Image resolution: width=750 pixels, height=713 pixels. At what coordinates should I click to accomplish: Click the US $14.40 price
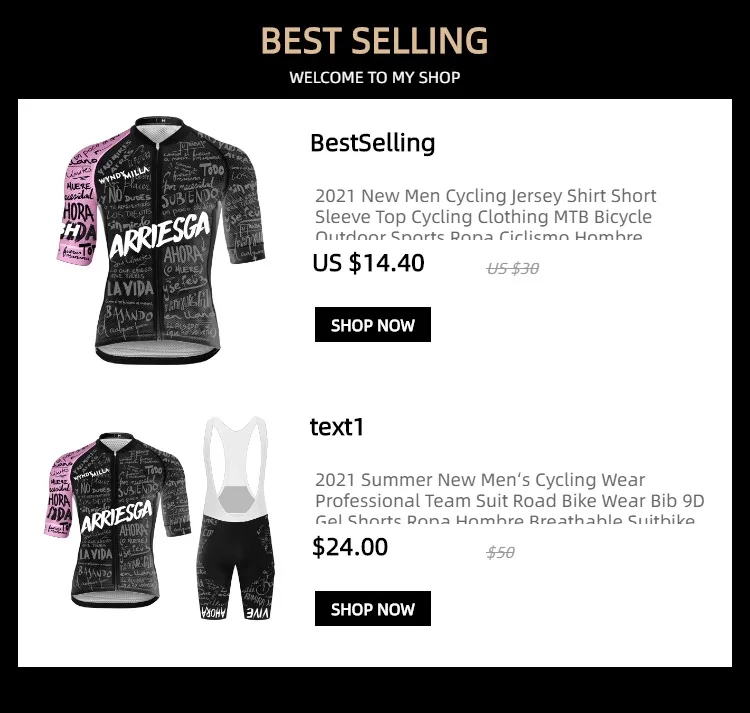368,263
